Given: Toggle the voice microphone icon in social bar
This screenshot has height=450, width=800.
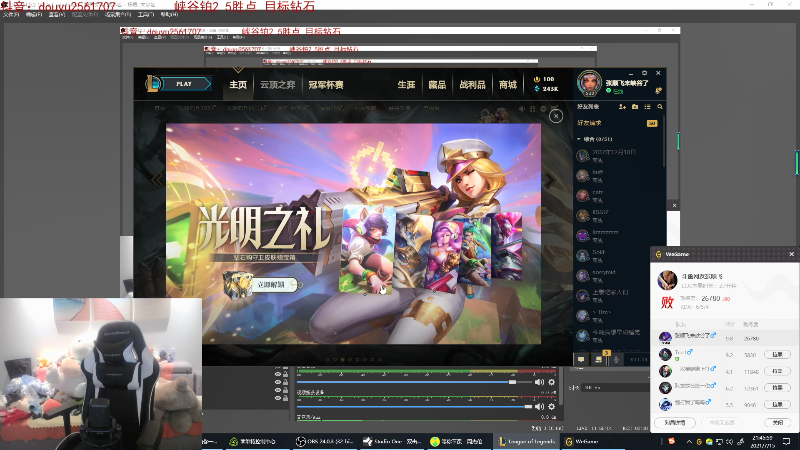Looking at the screenshot, I should [x=616, y=360].
